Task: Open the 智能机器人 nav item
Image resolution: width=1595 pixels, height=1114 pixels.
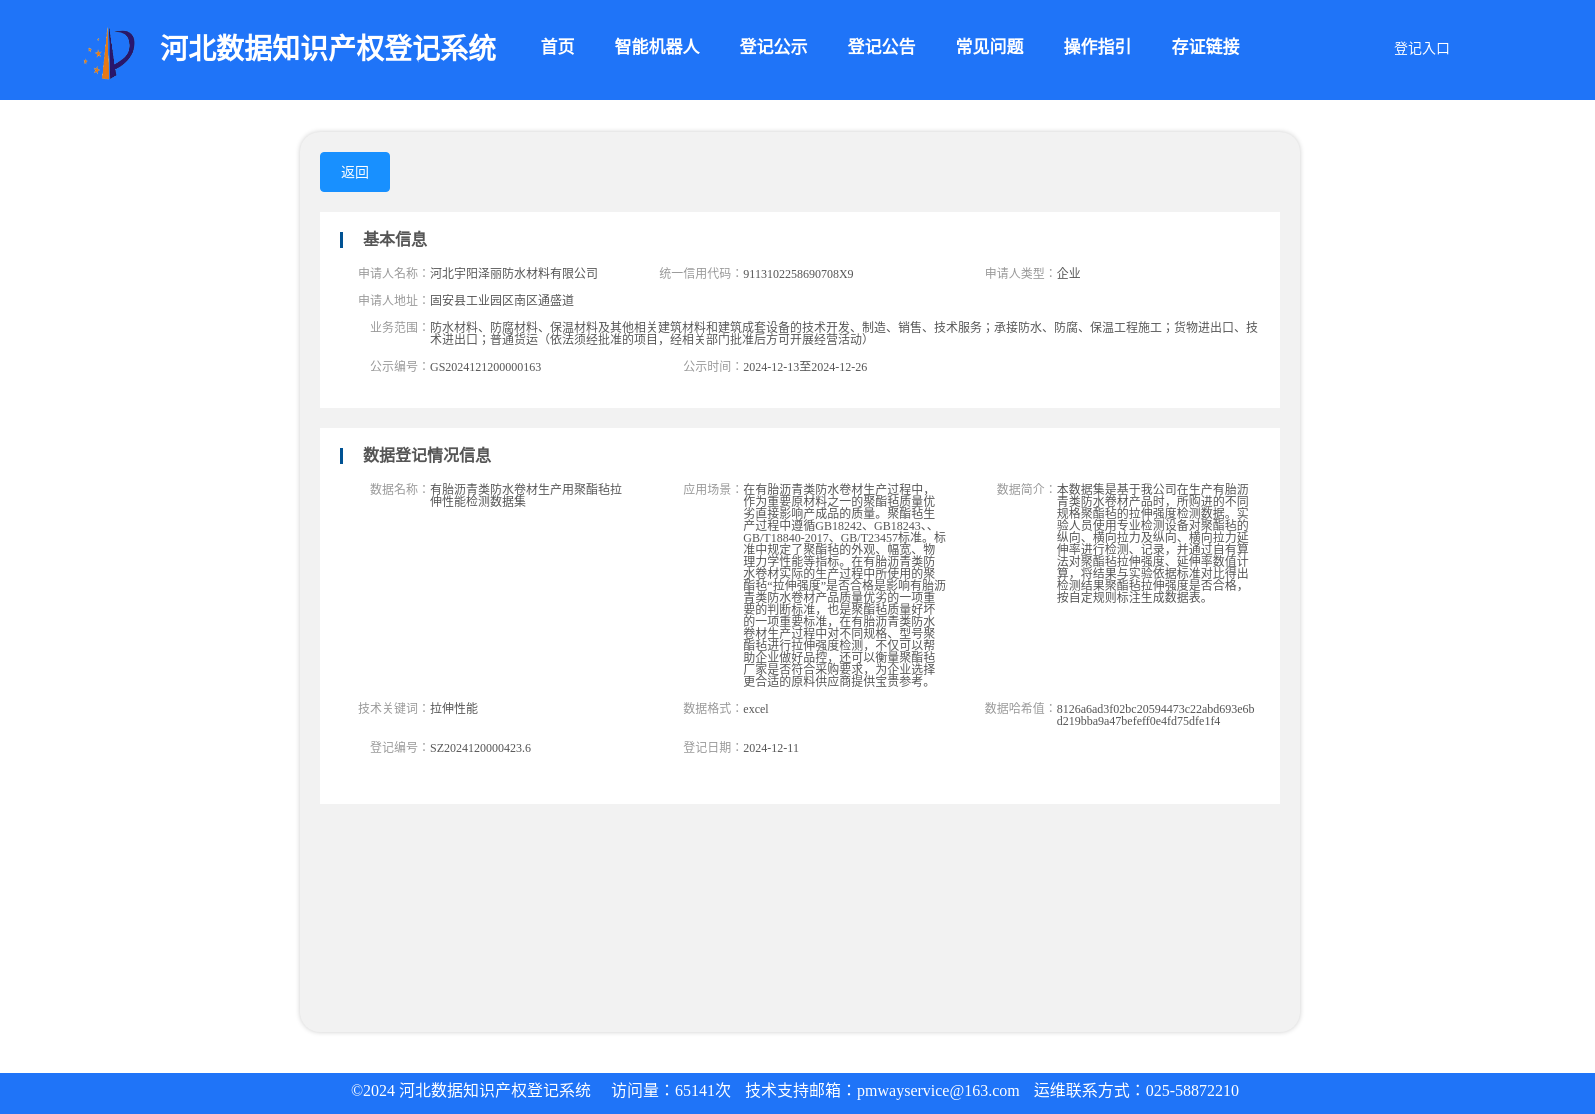Action: (657, 47)
